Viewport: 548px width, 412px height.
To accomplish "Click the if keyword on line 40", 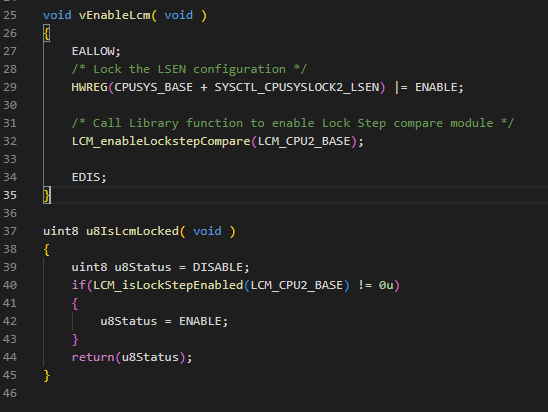I will [x=79, y=285].
